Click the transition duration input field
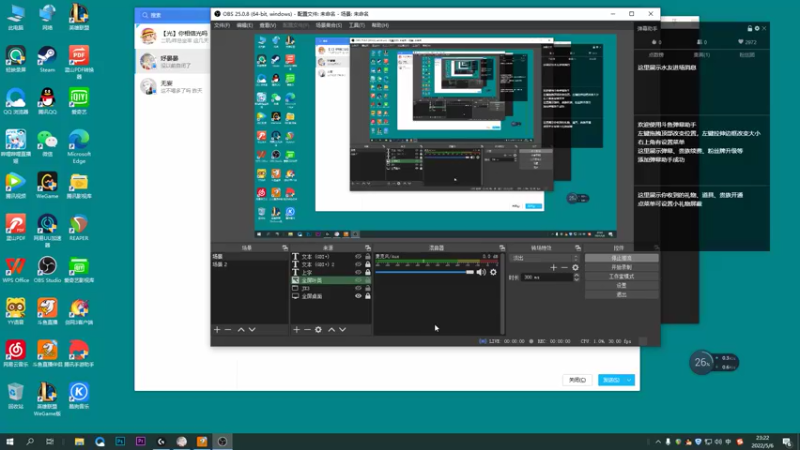800x450 pixels. [x=547, y=278]
